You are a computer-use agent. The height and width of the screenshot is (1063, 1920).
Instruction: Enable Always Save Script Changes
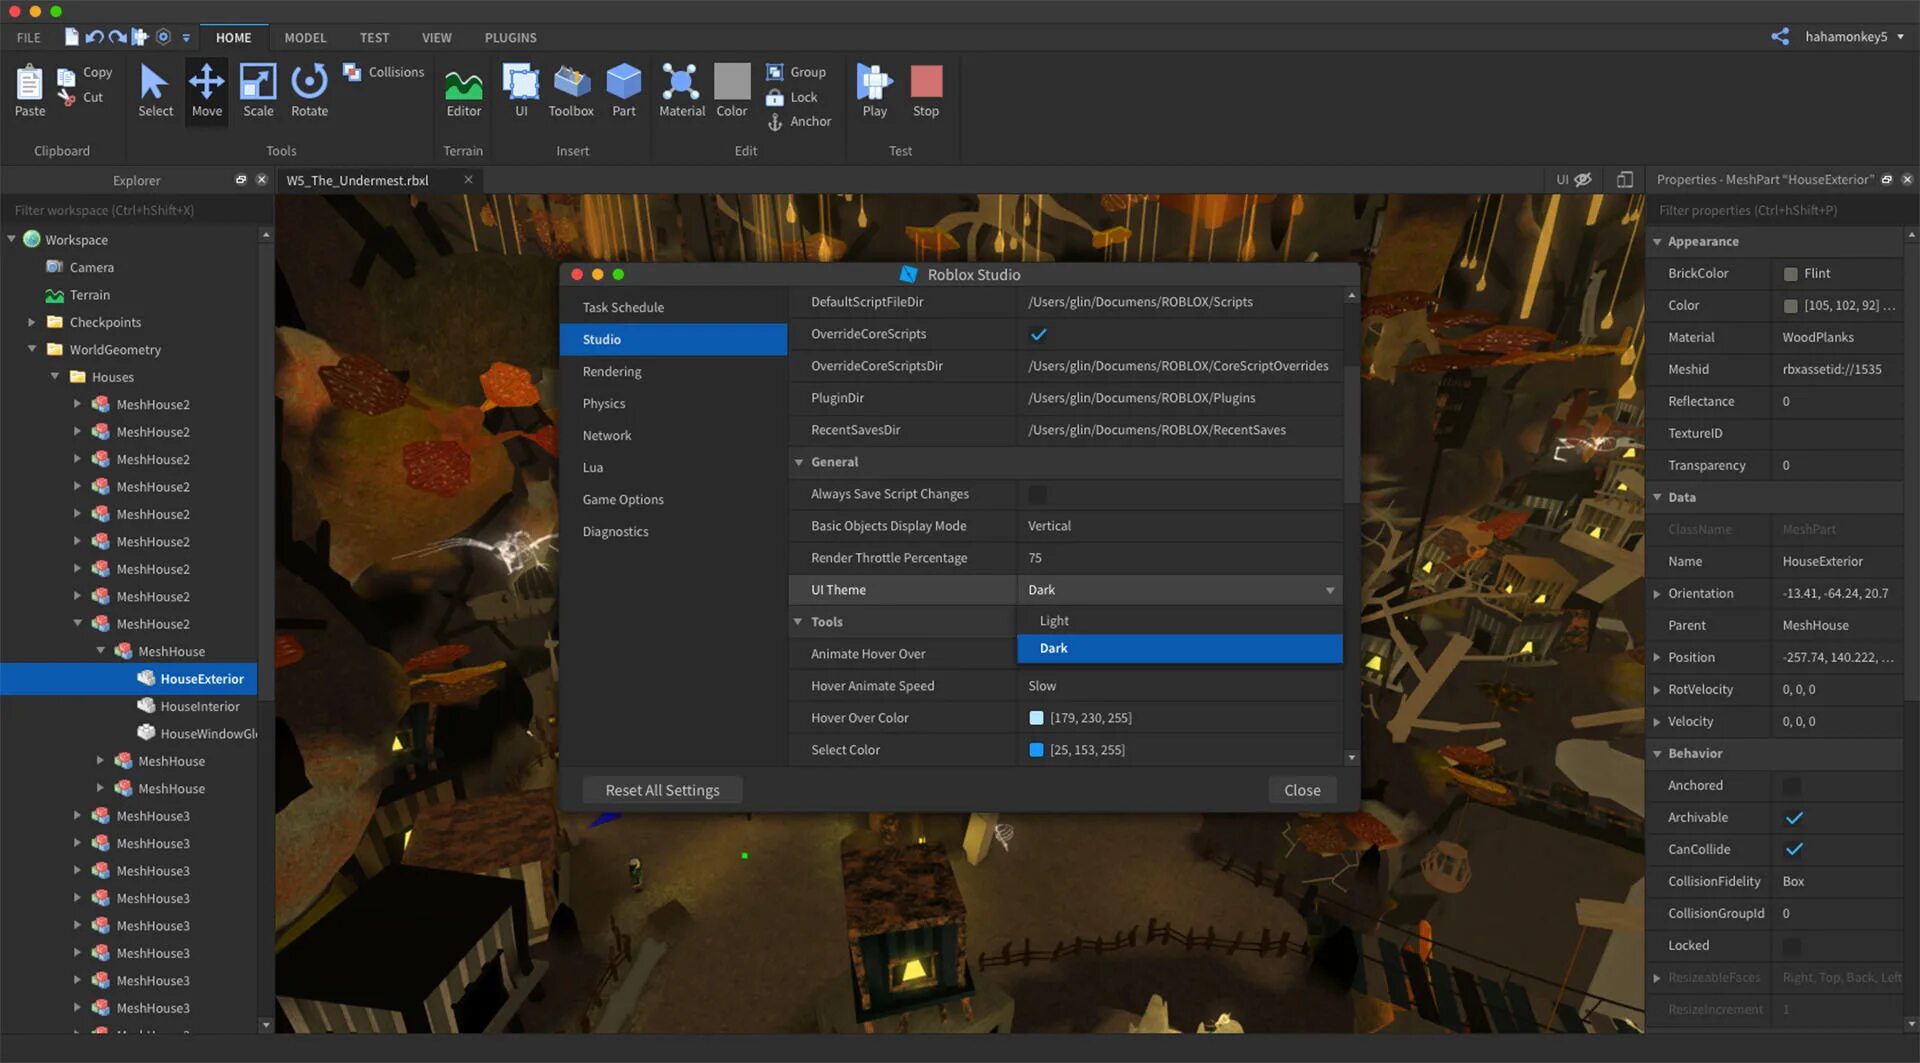click(1038, 493)
